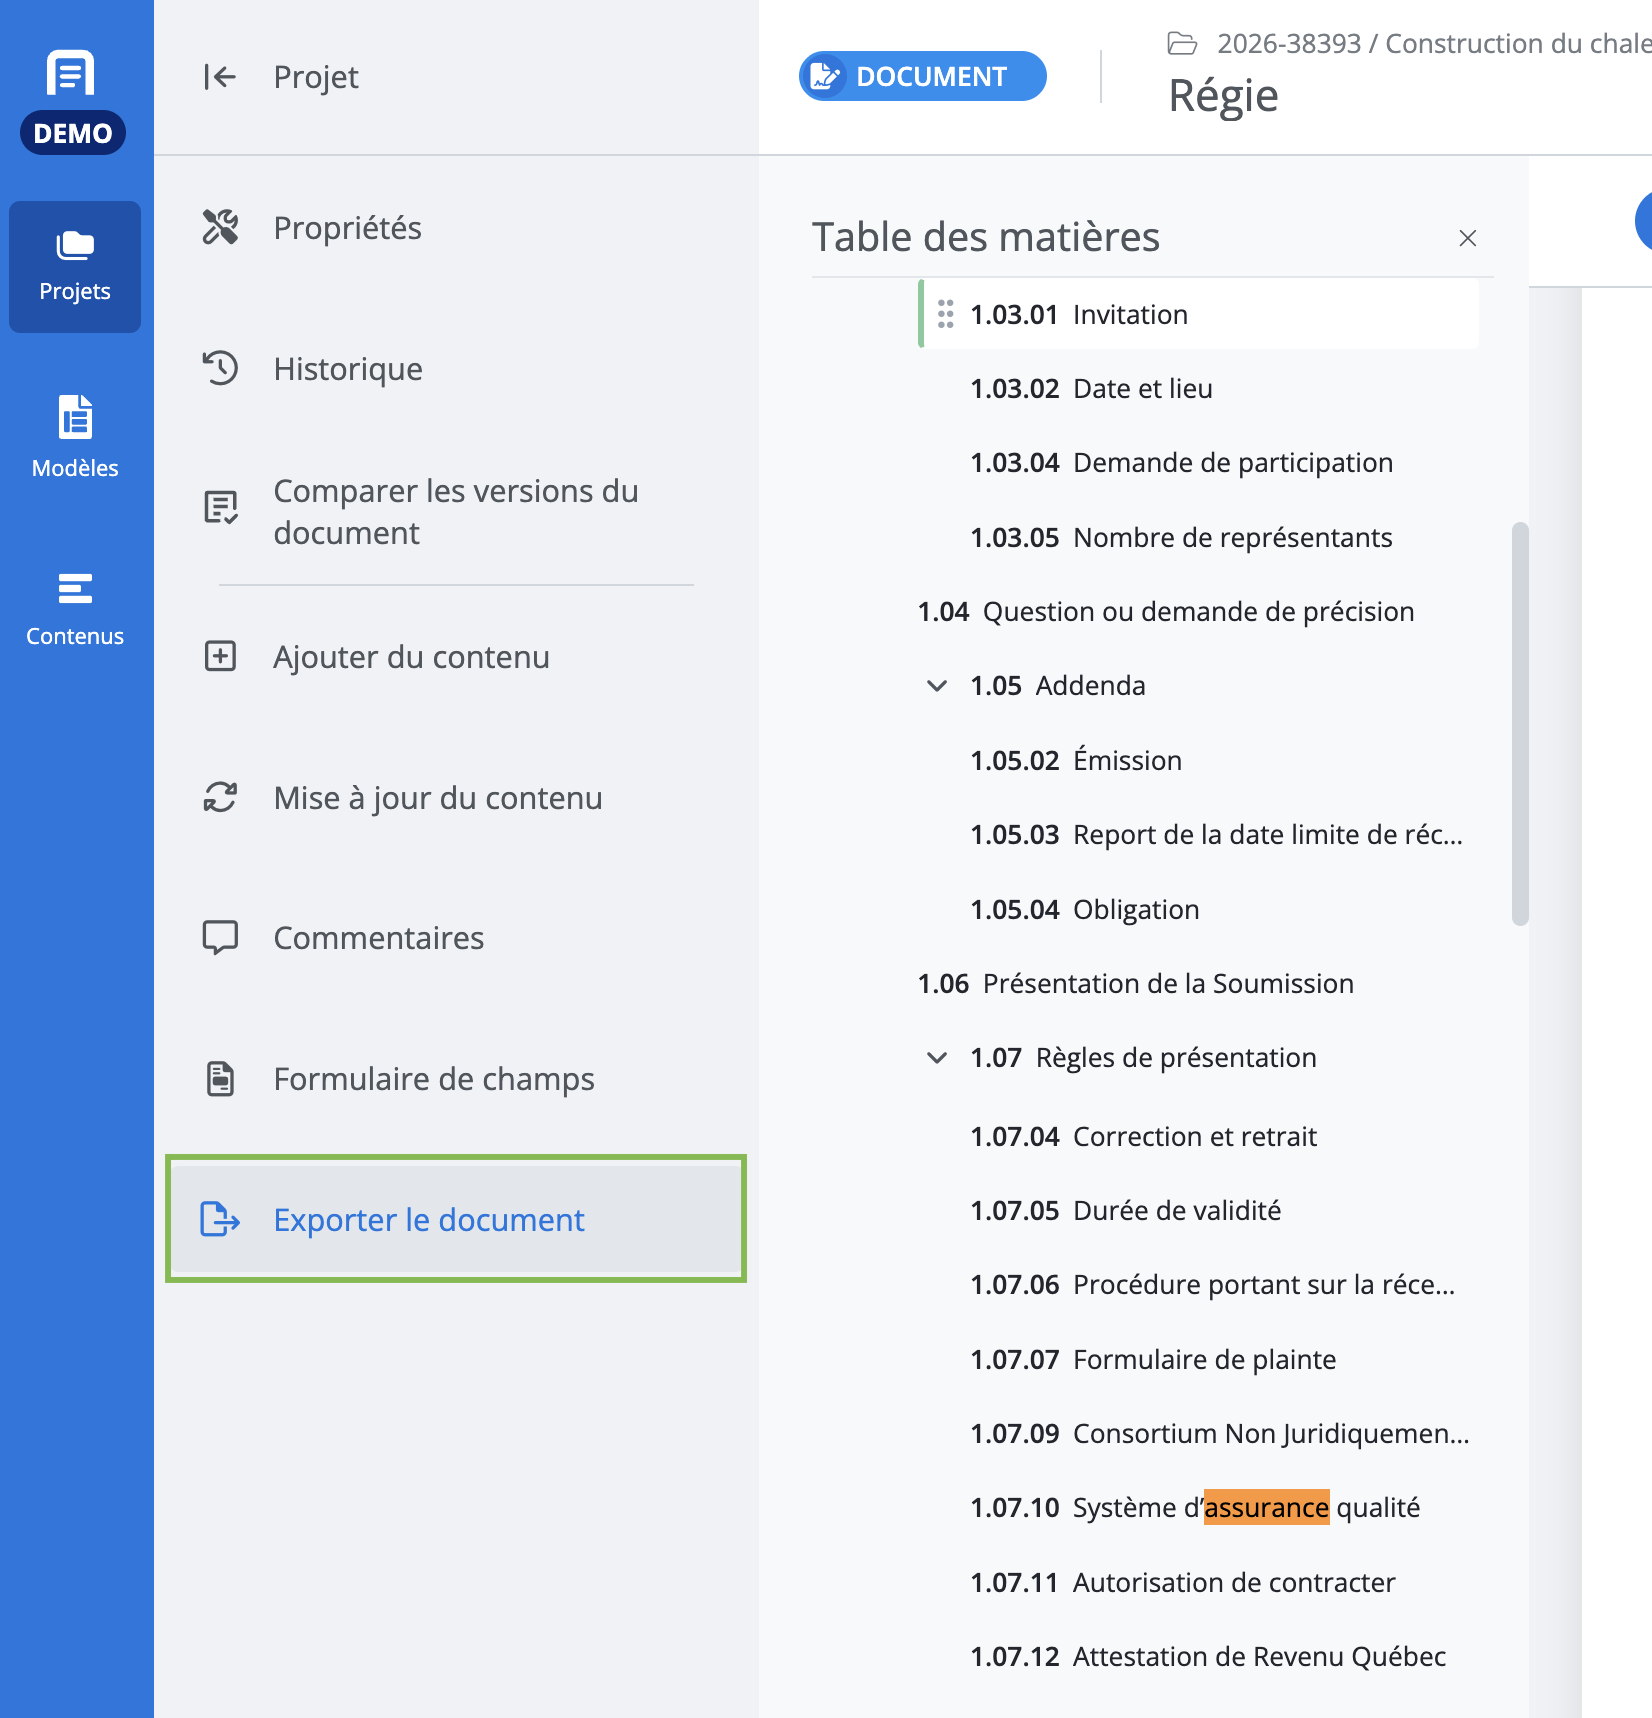
Task: Close the Table des matières panel
Action: tap(1467, 238)
